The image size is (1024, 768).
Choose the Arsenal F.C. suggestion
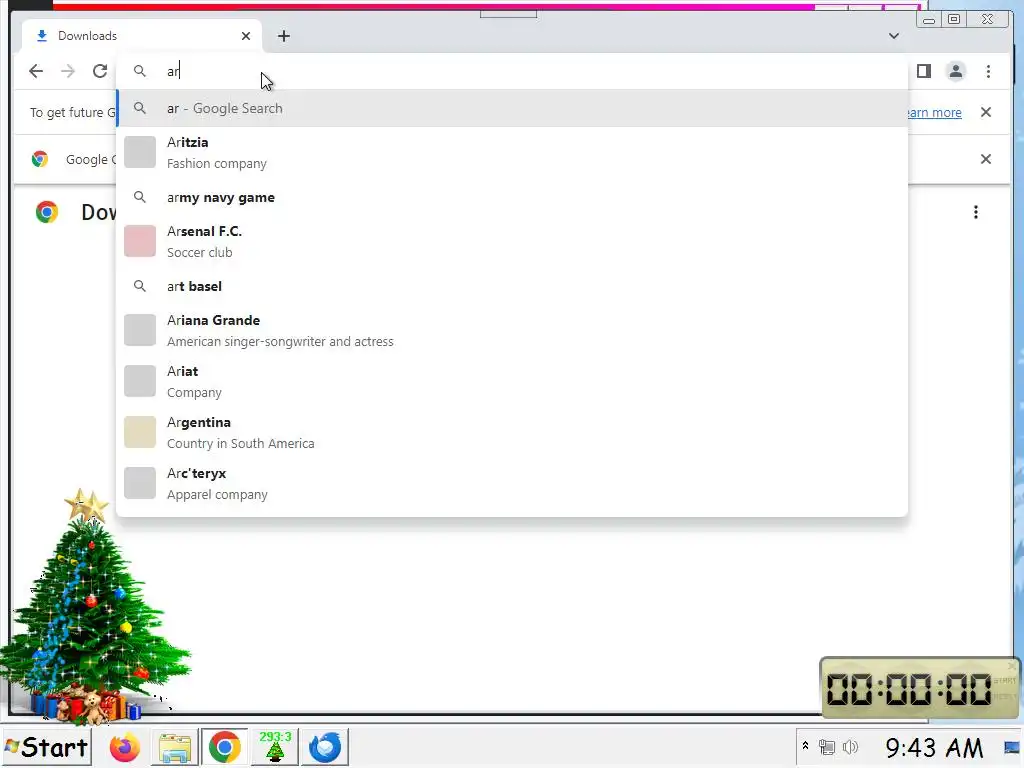512,241
